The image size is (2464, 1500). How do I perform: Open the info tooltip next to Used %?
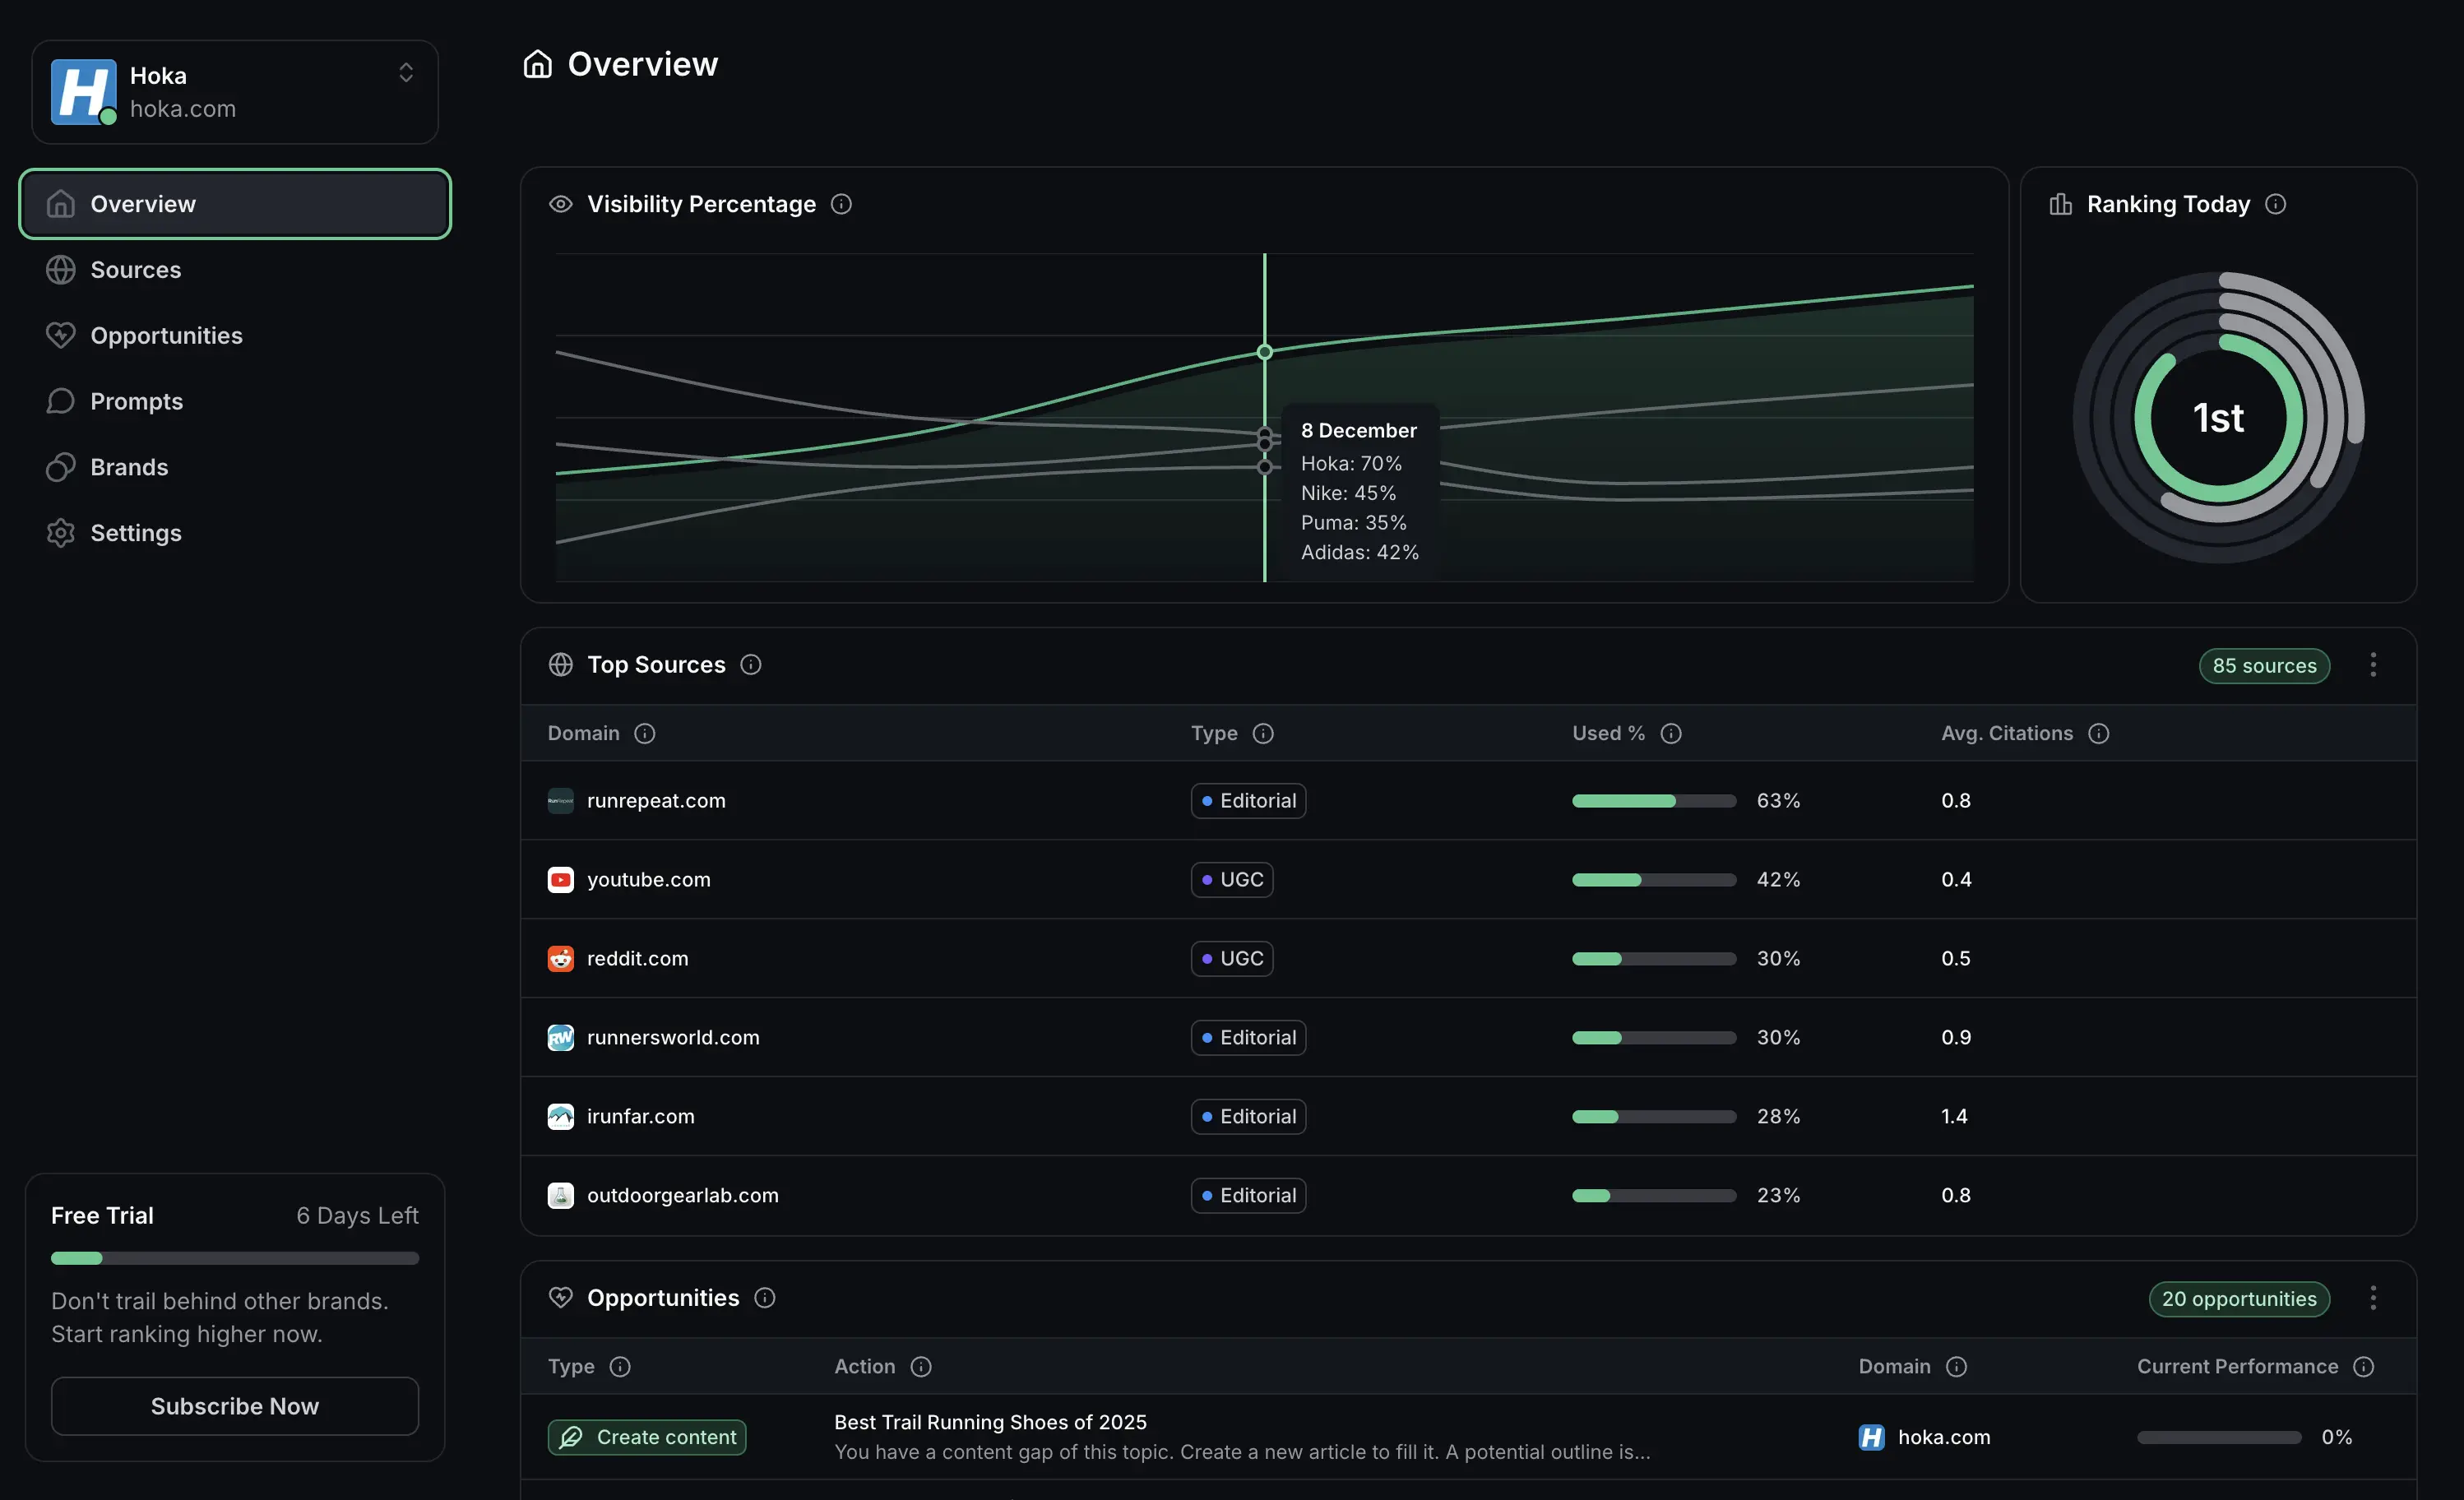(1671, 733)
